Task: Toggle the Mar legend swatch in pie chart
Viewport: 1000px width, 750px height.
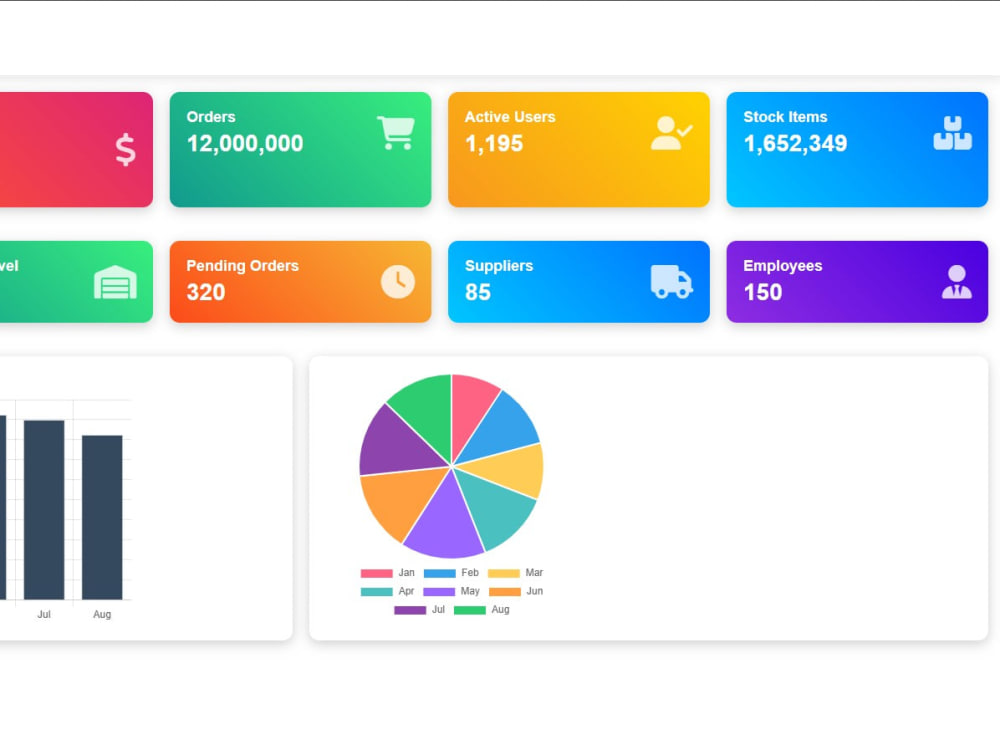Action: point(504,573)
